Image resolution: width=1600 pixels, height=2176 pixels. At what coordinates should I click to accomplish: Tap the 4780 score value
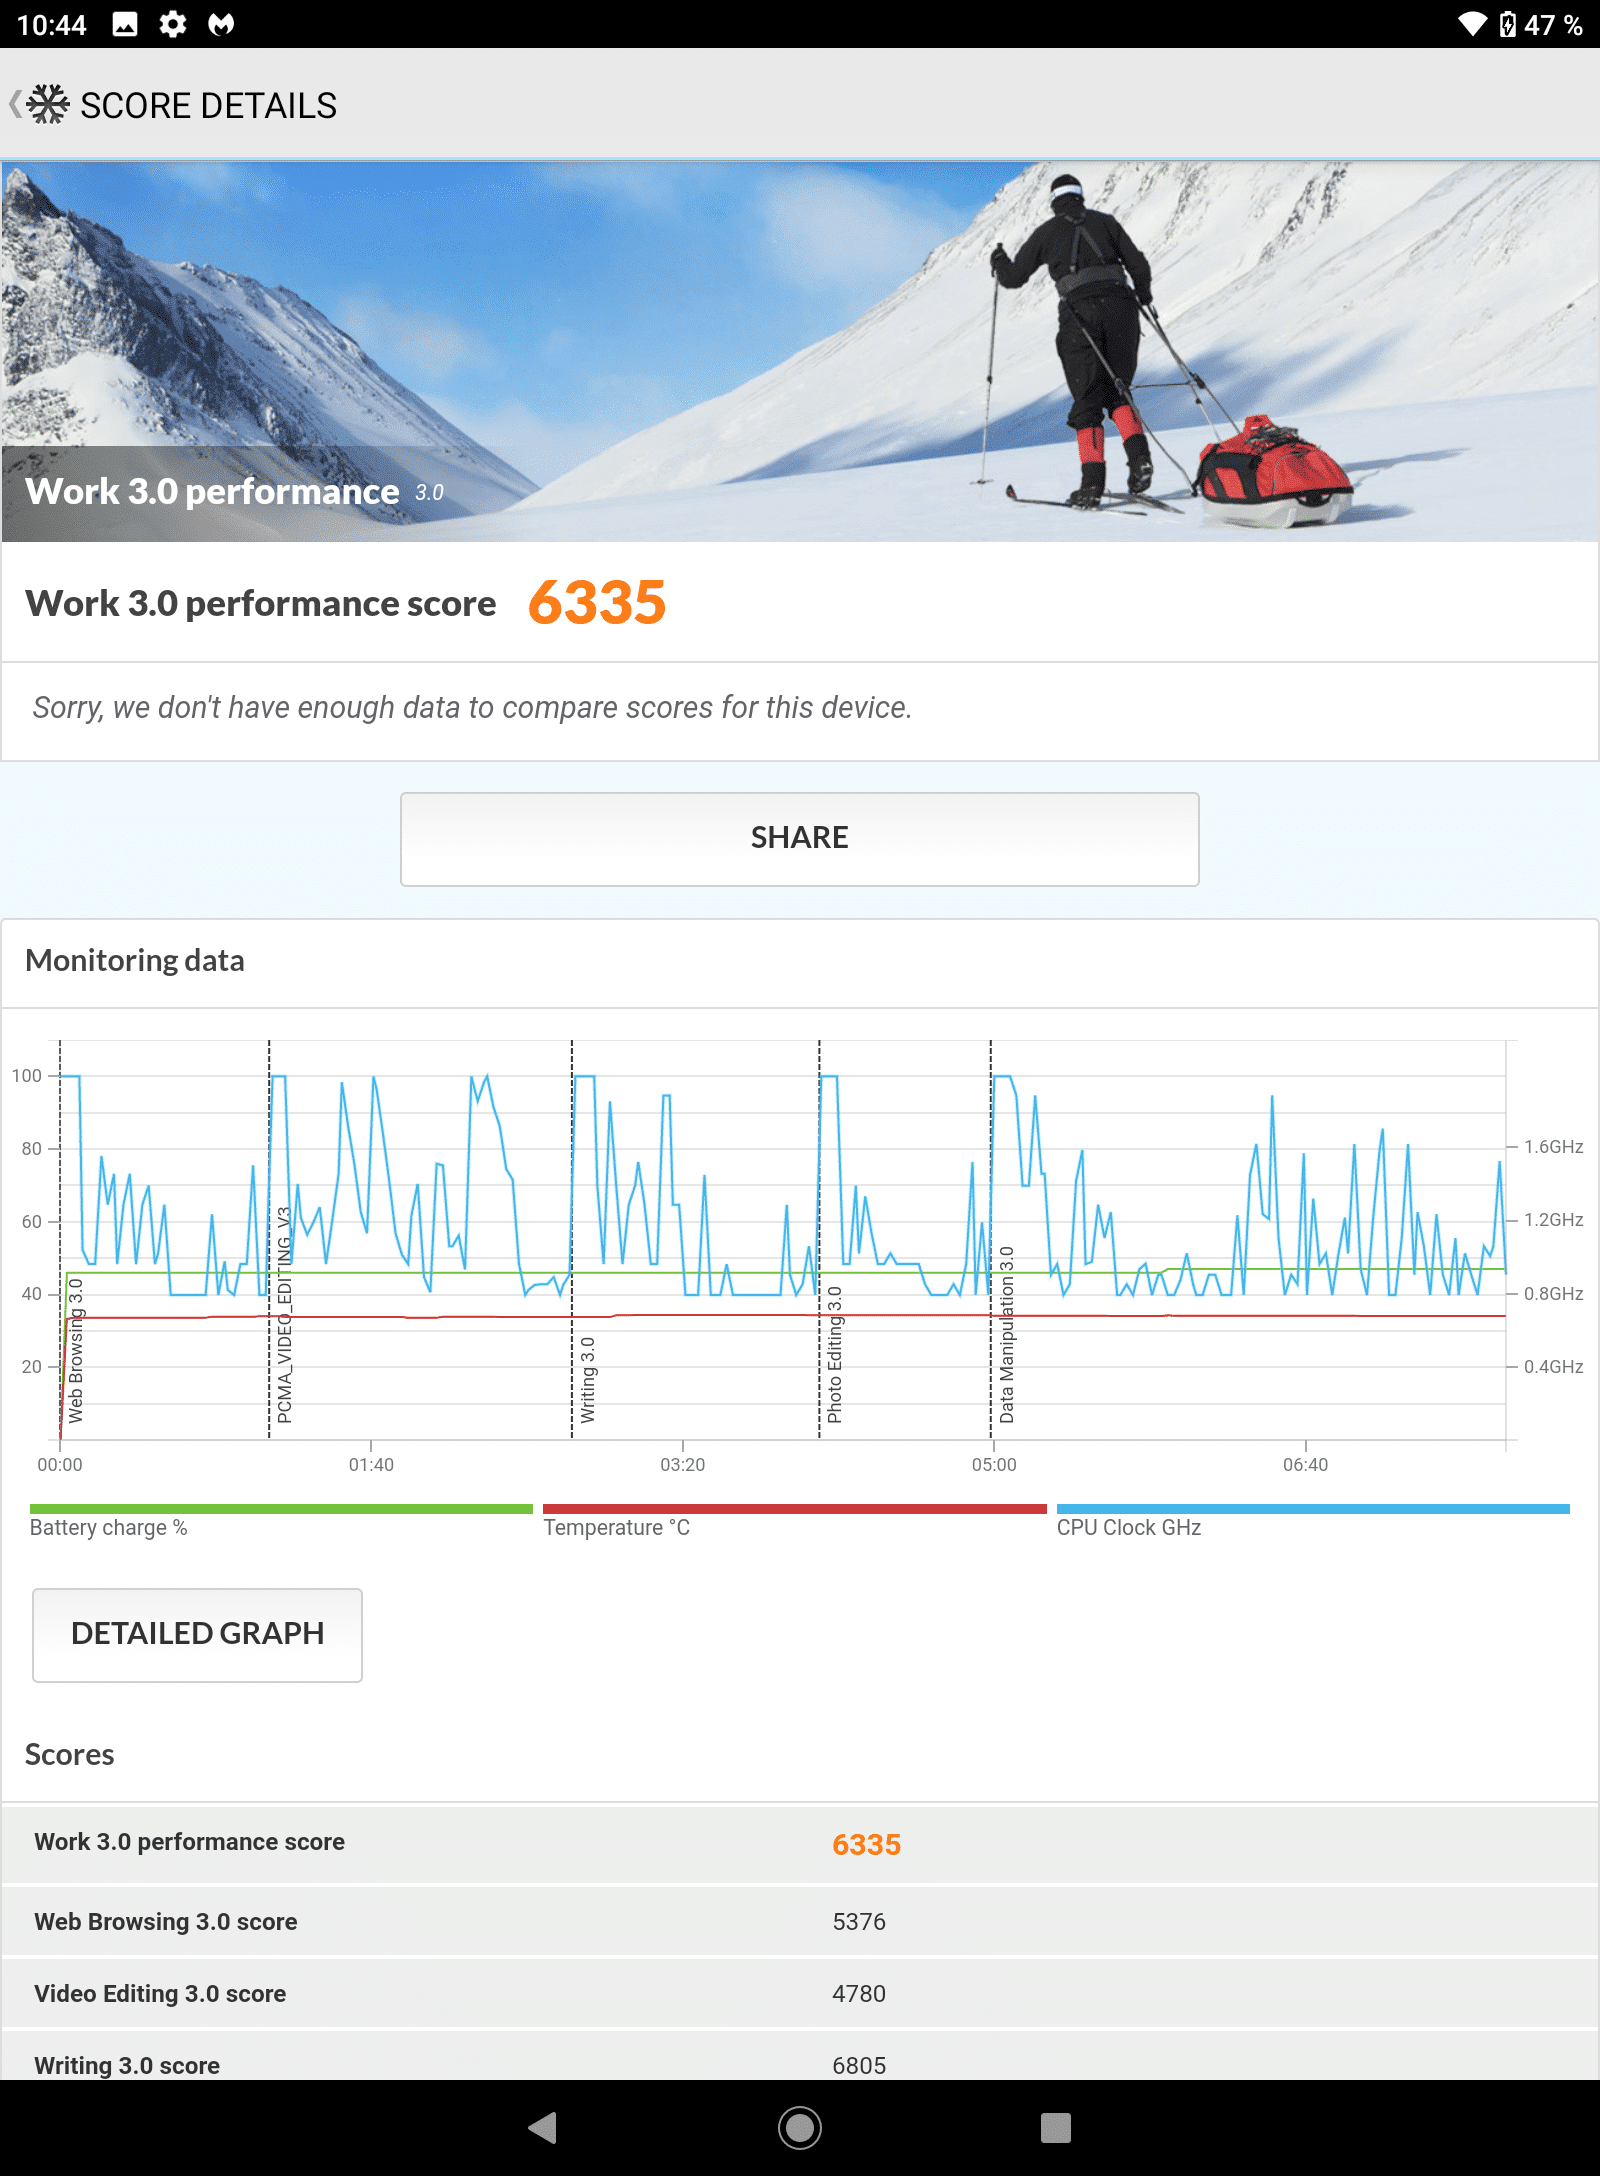click(859, 1994)
